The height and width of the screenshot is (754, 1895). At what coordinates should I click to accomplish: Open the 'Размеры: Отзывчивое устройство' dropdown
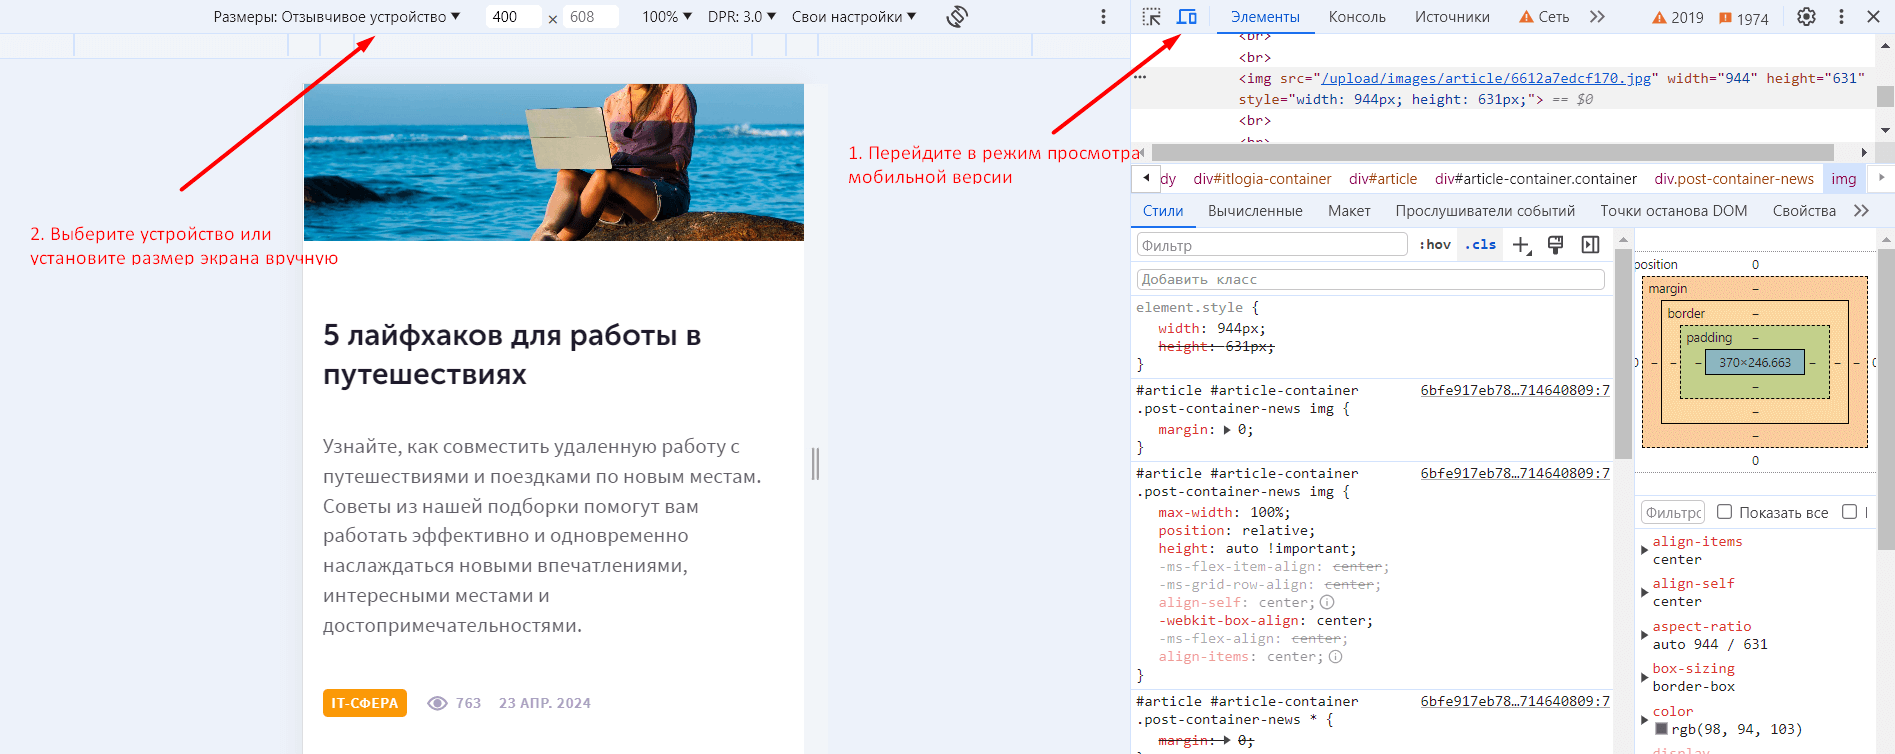pos(336,17)
